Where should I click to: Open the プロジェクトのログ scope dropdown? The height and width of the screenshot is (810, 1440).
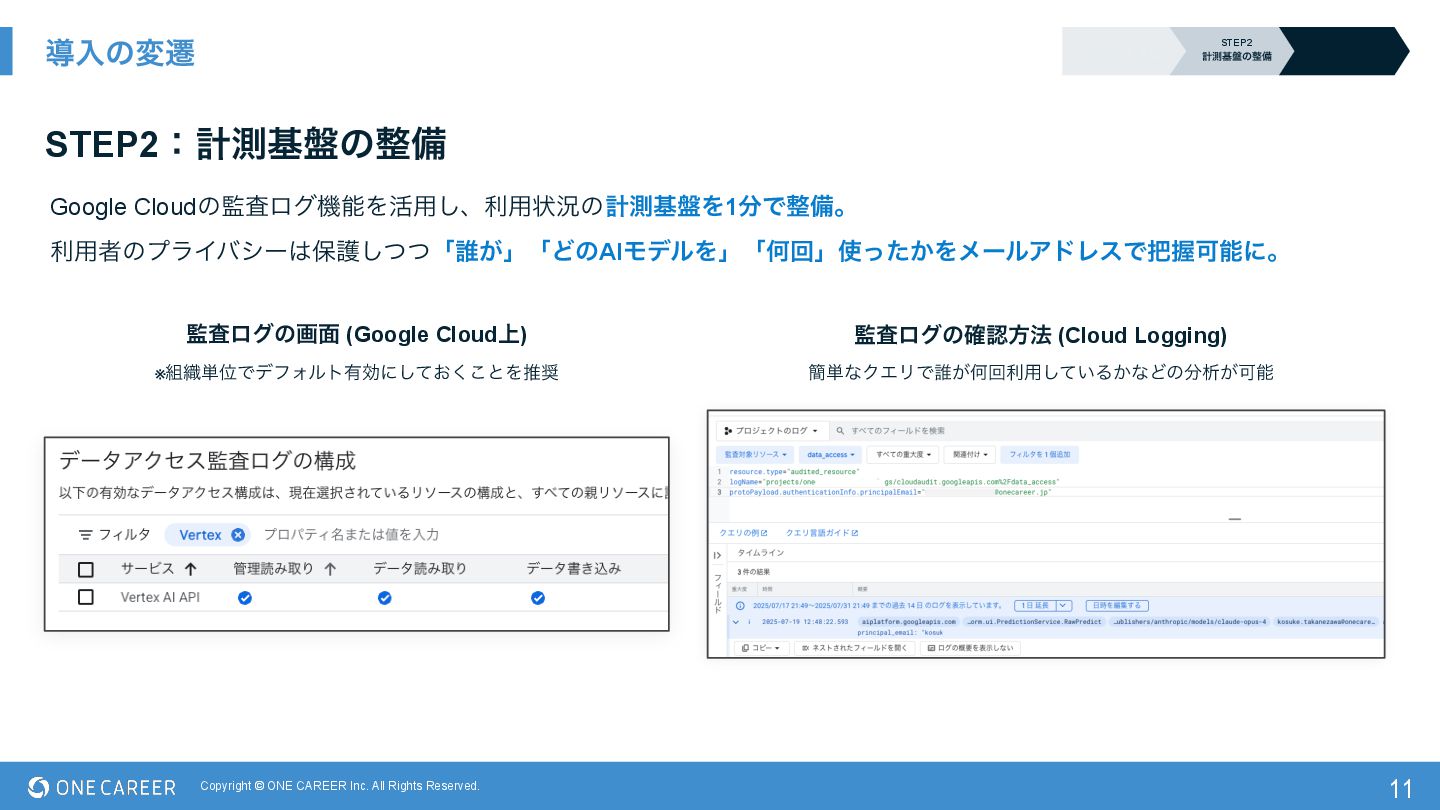point(771,431)
